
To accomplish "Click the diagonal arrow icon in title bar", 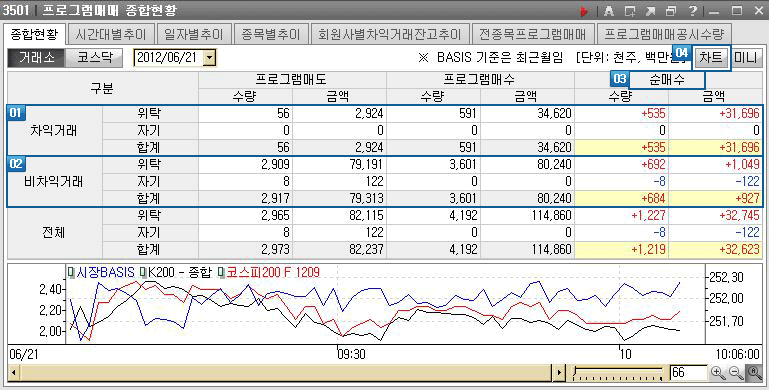I will click(650, 10).
